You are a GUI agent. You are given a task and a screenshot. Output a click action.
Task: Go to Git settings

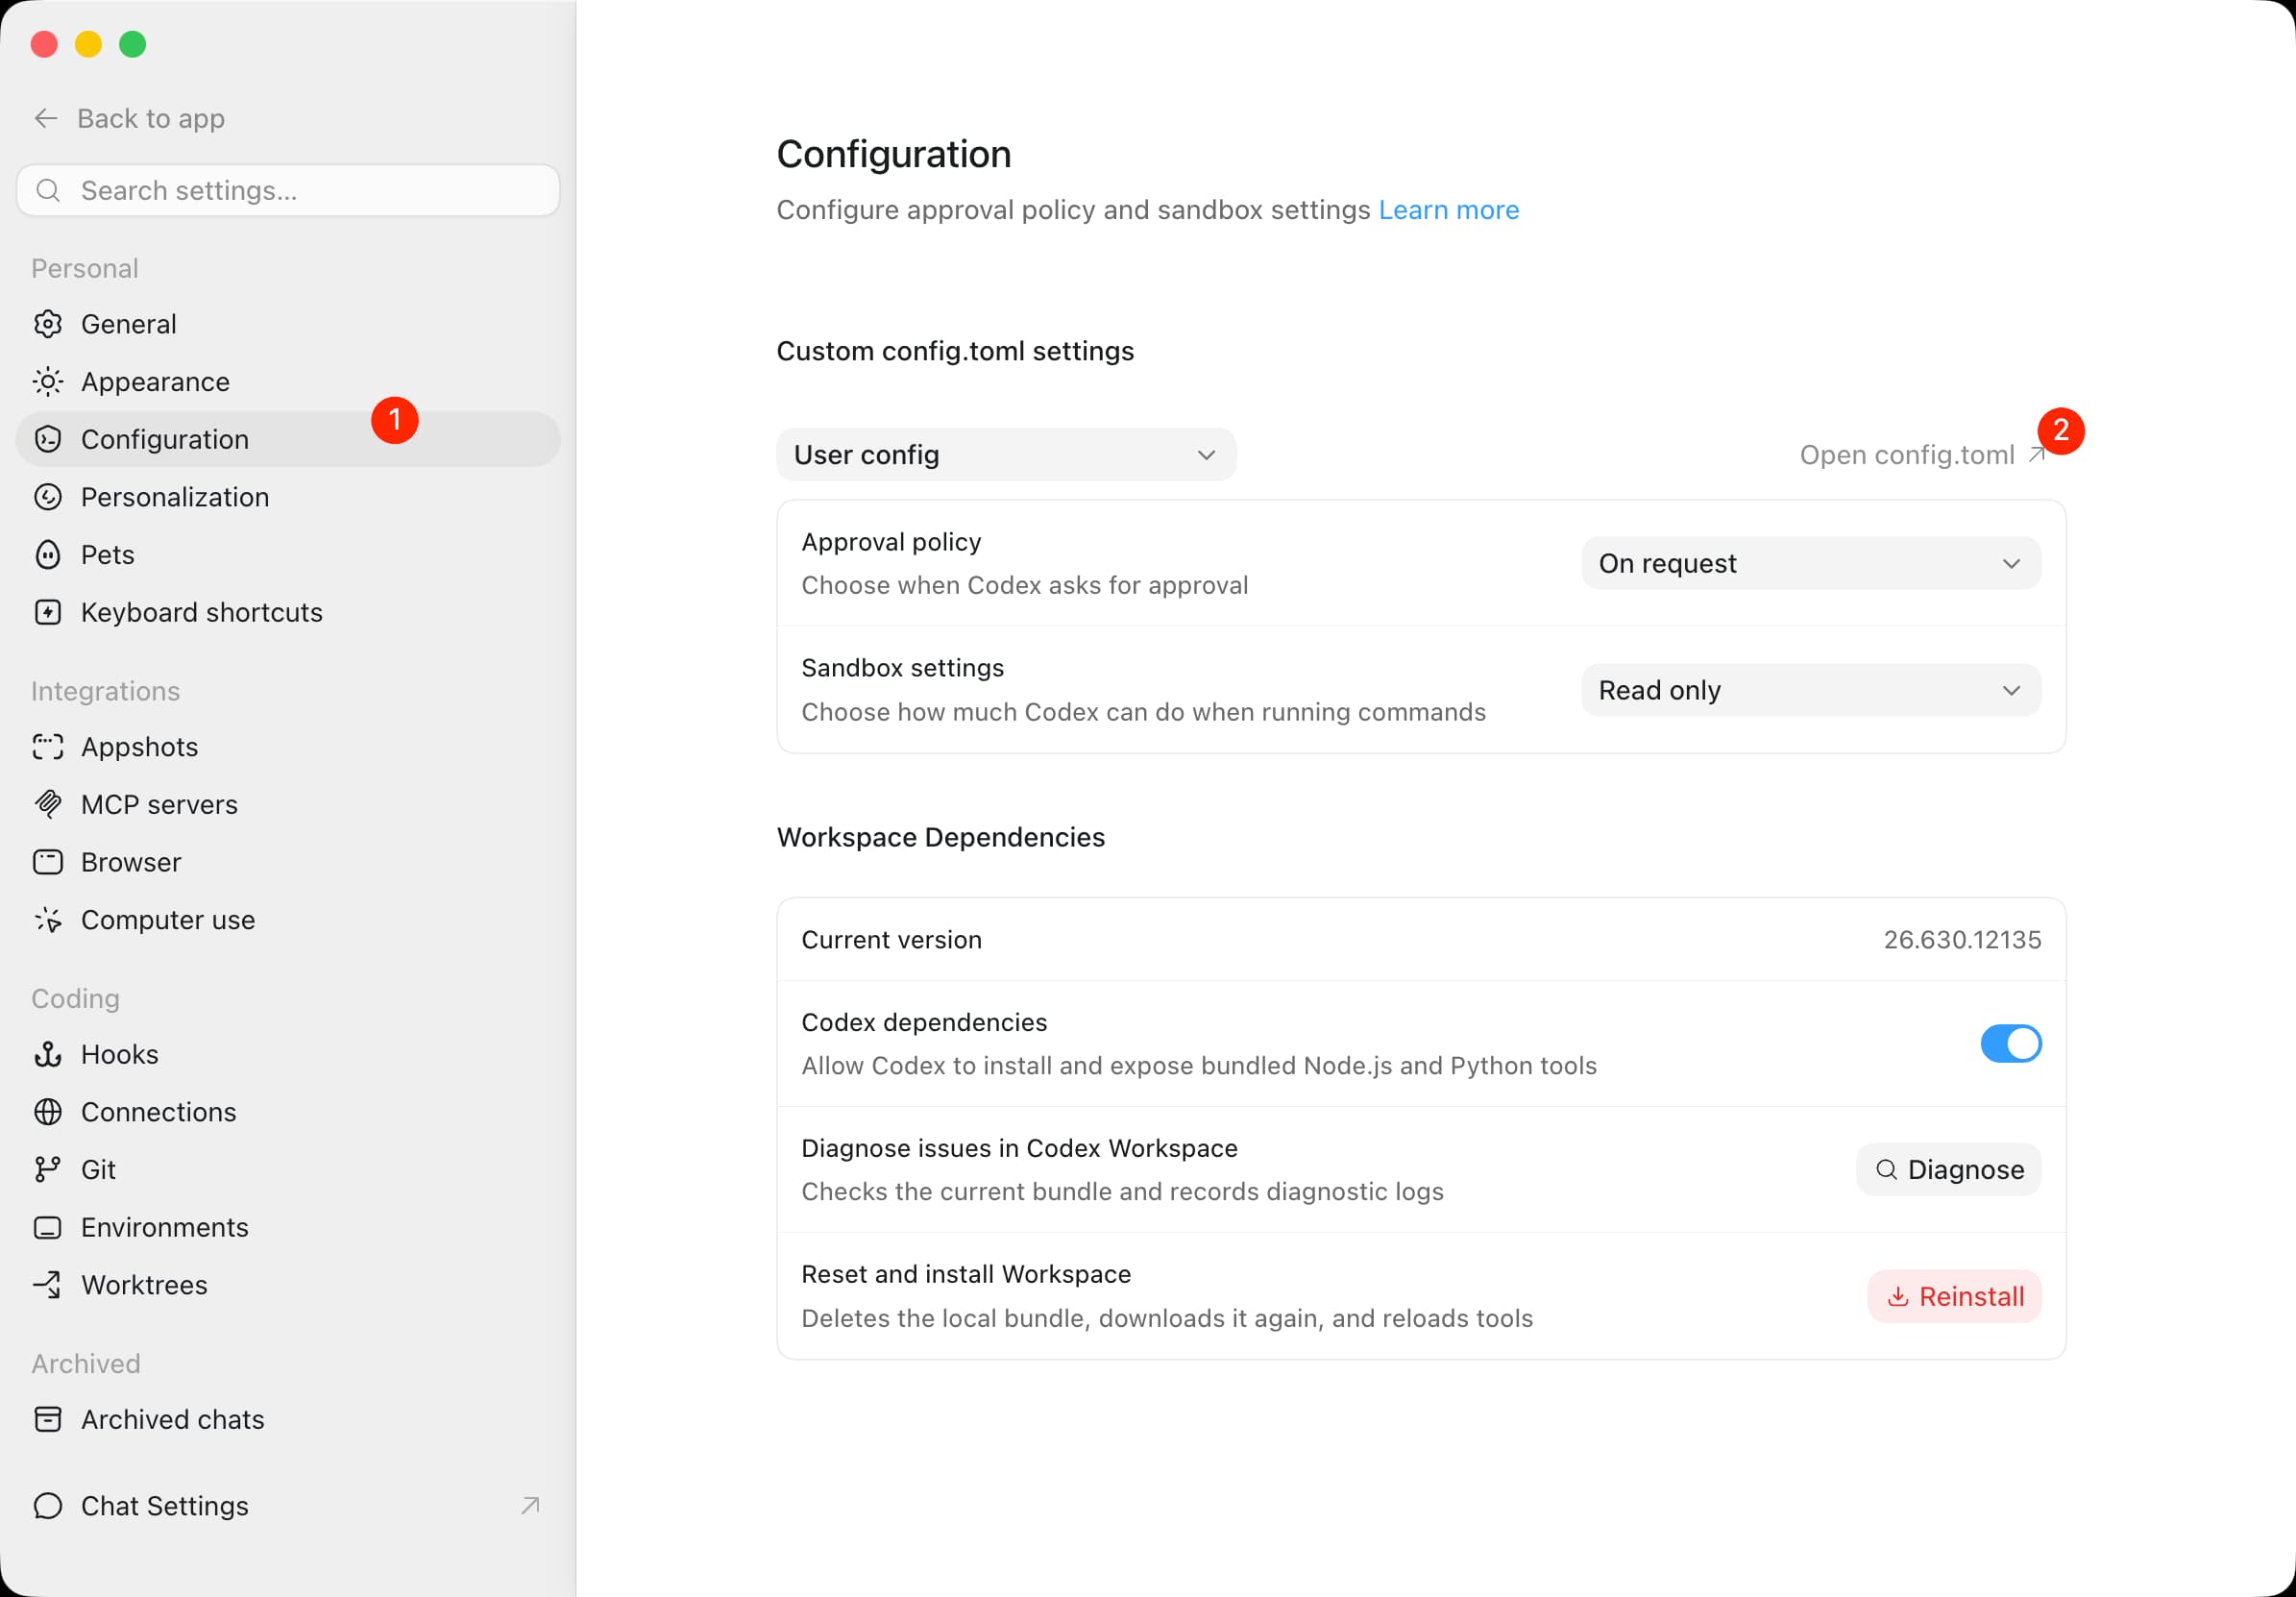click(x=288, y=1169)
